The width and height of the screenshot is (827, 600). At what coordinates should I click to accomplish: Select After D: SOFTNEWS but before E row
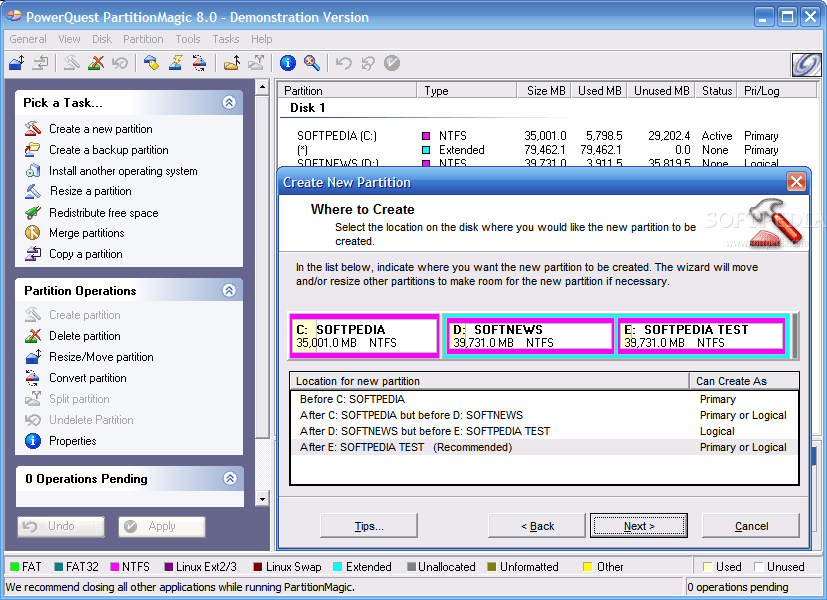click(544, 431)
